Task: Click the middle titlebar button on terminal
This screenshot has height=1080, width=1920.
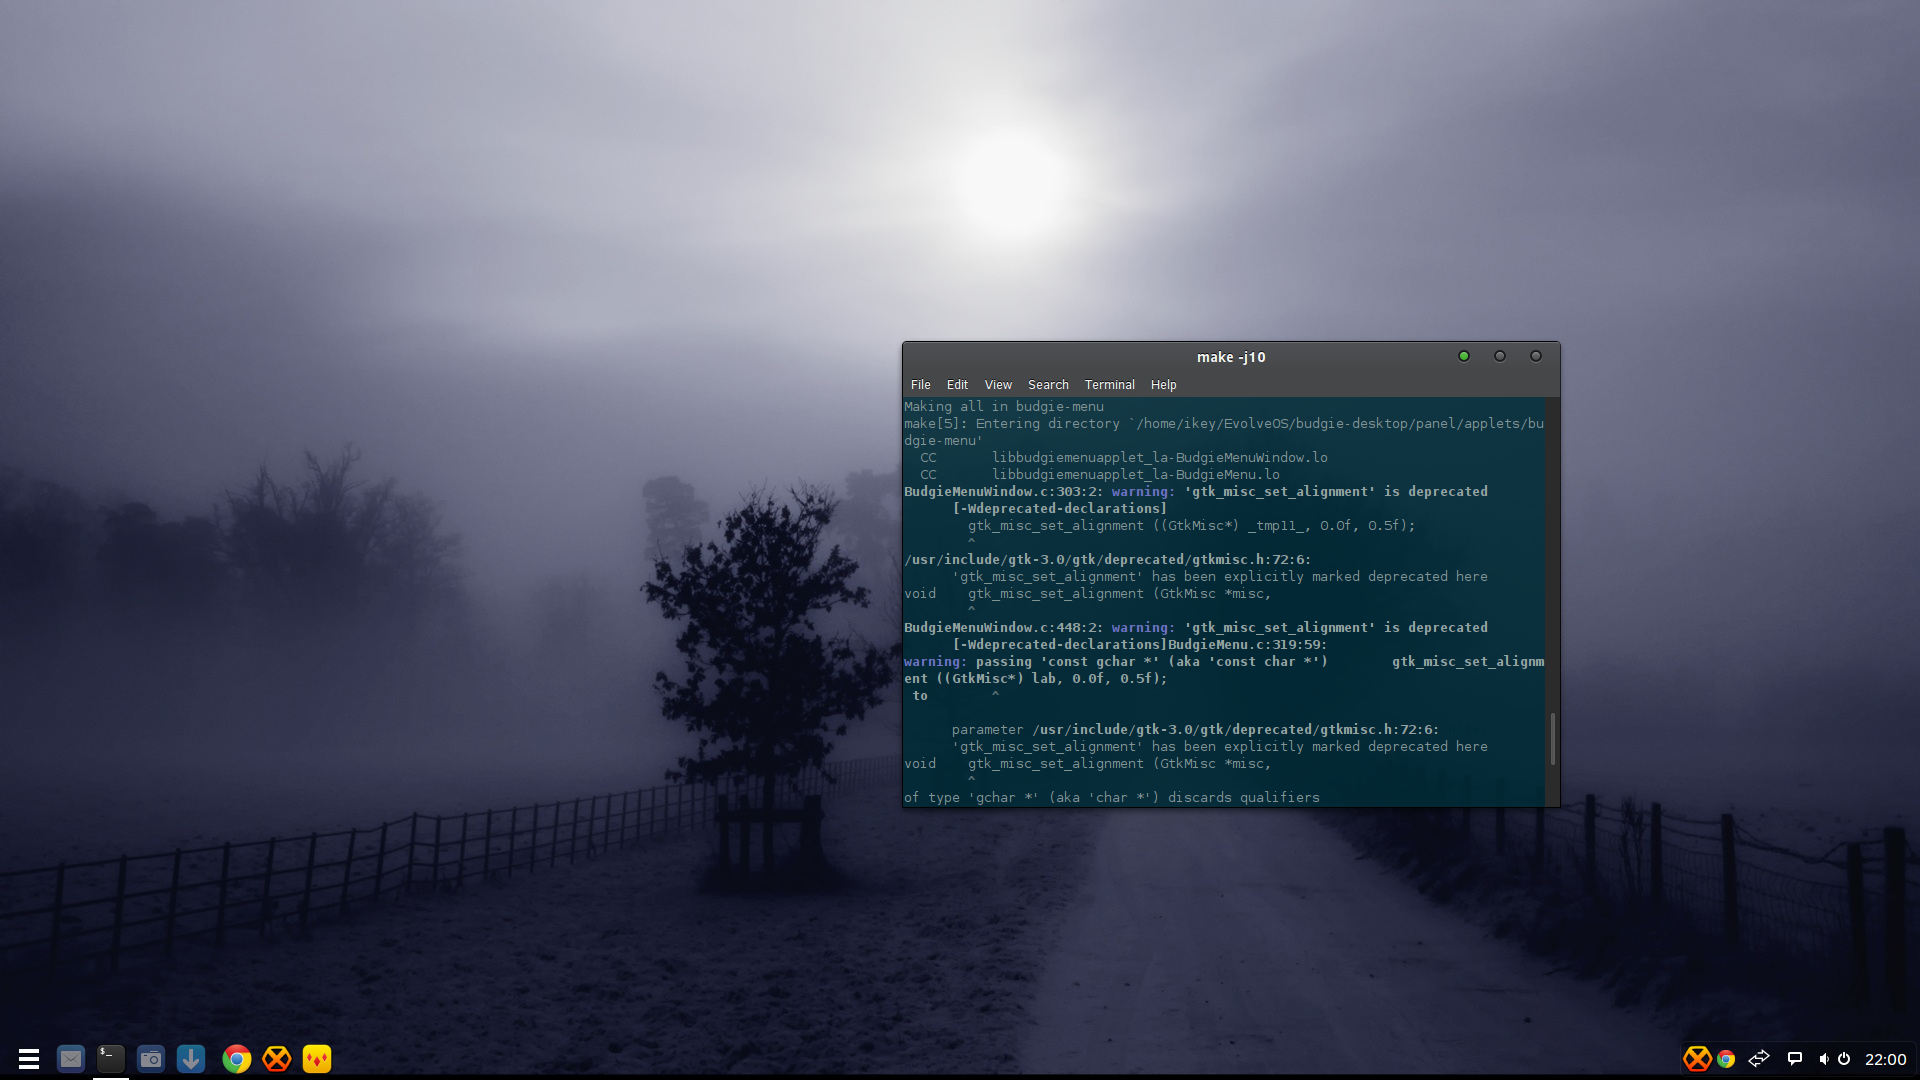Action: pos(1500,356)
